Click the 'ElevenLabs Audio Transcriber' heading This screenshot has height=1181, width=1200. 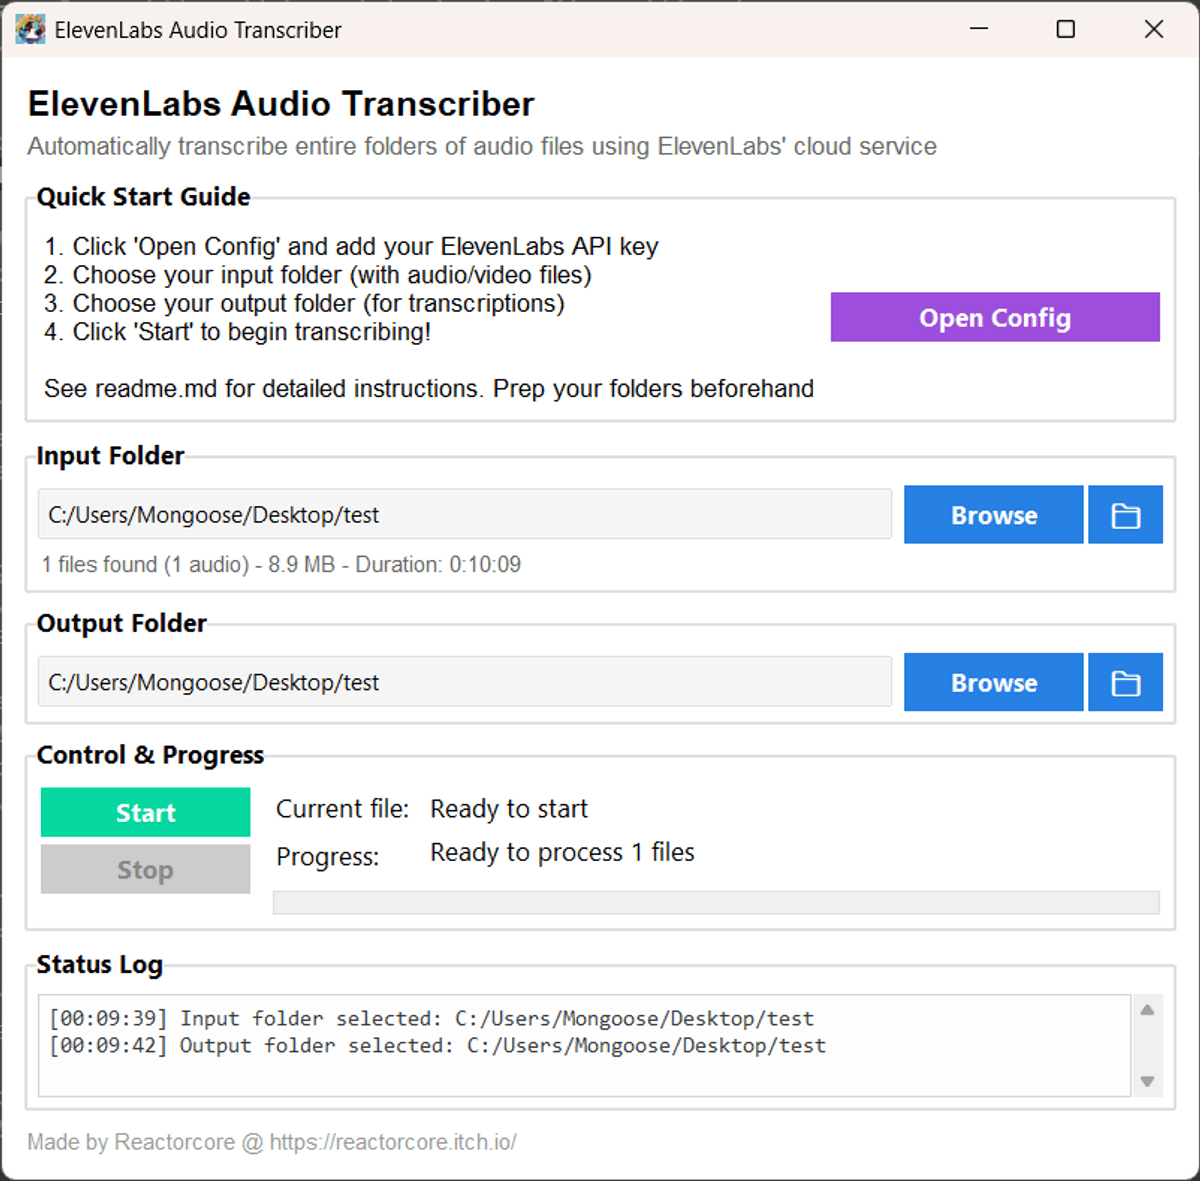point(281,104)
